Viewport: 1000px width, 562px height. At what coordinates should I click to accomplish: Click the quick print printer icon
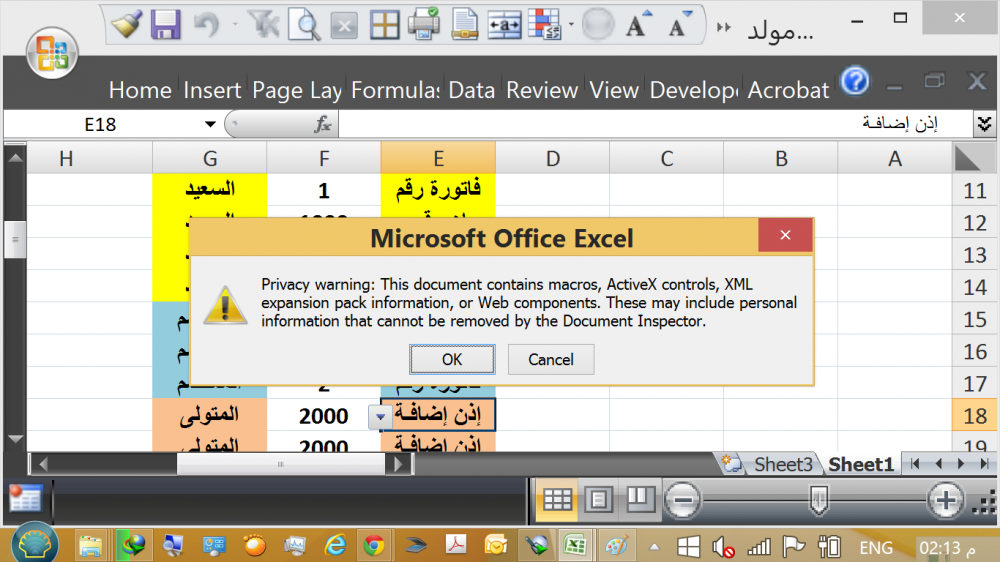(423, 24)
